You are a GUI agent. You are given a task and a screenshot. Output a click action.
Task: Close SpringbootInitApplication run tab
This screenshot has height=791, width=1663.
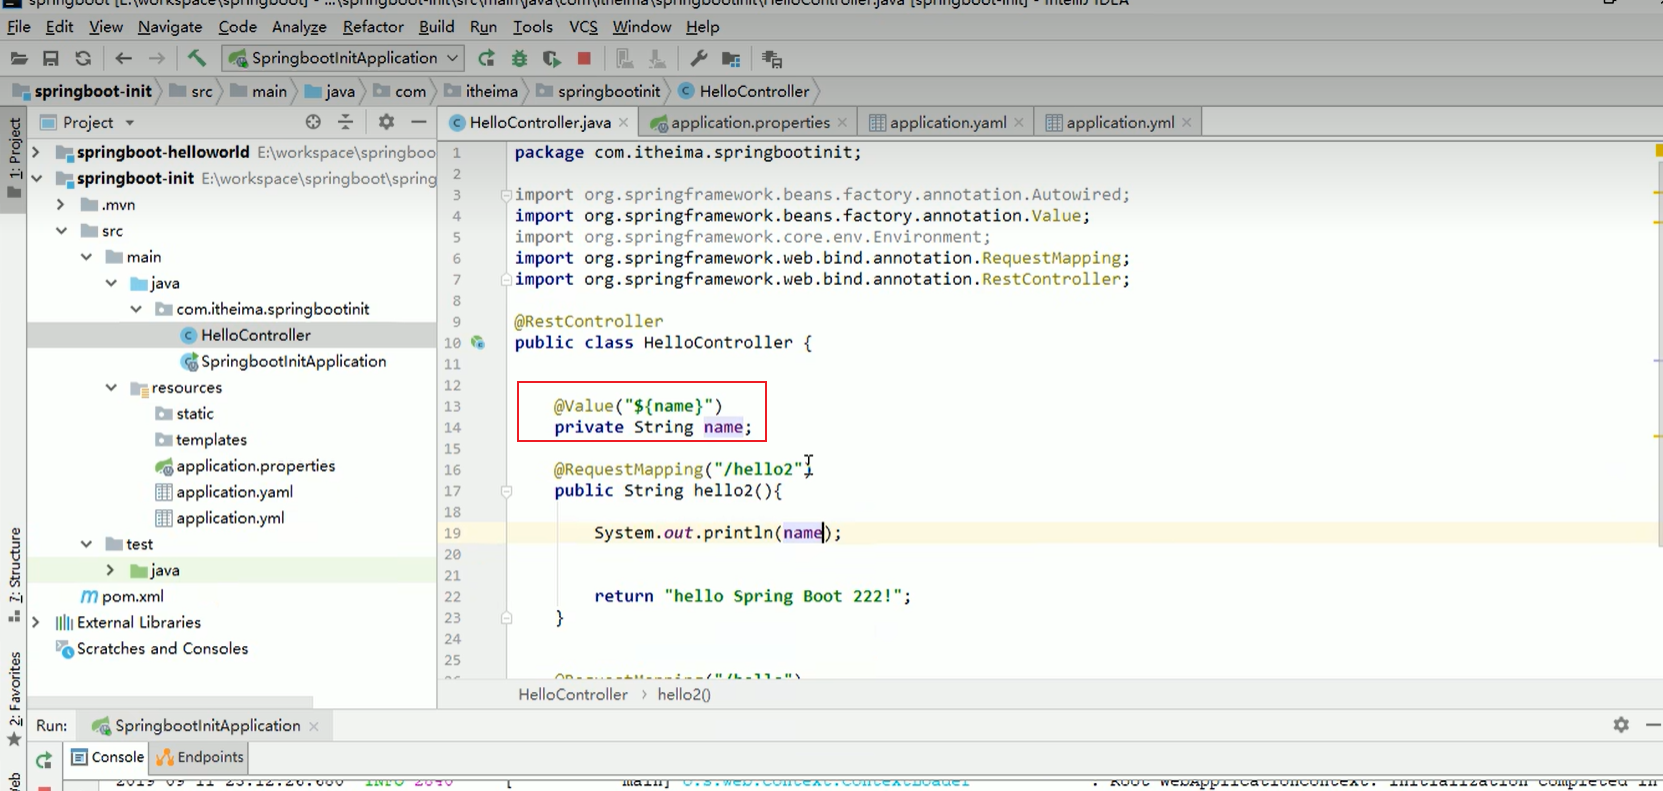click(314, 726)
